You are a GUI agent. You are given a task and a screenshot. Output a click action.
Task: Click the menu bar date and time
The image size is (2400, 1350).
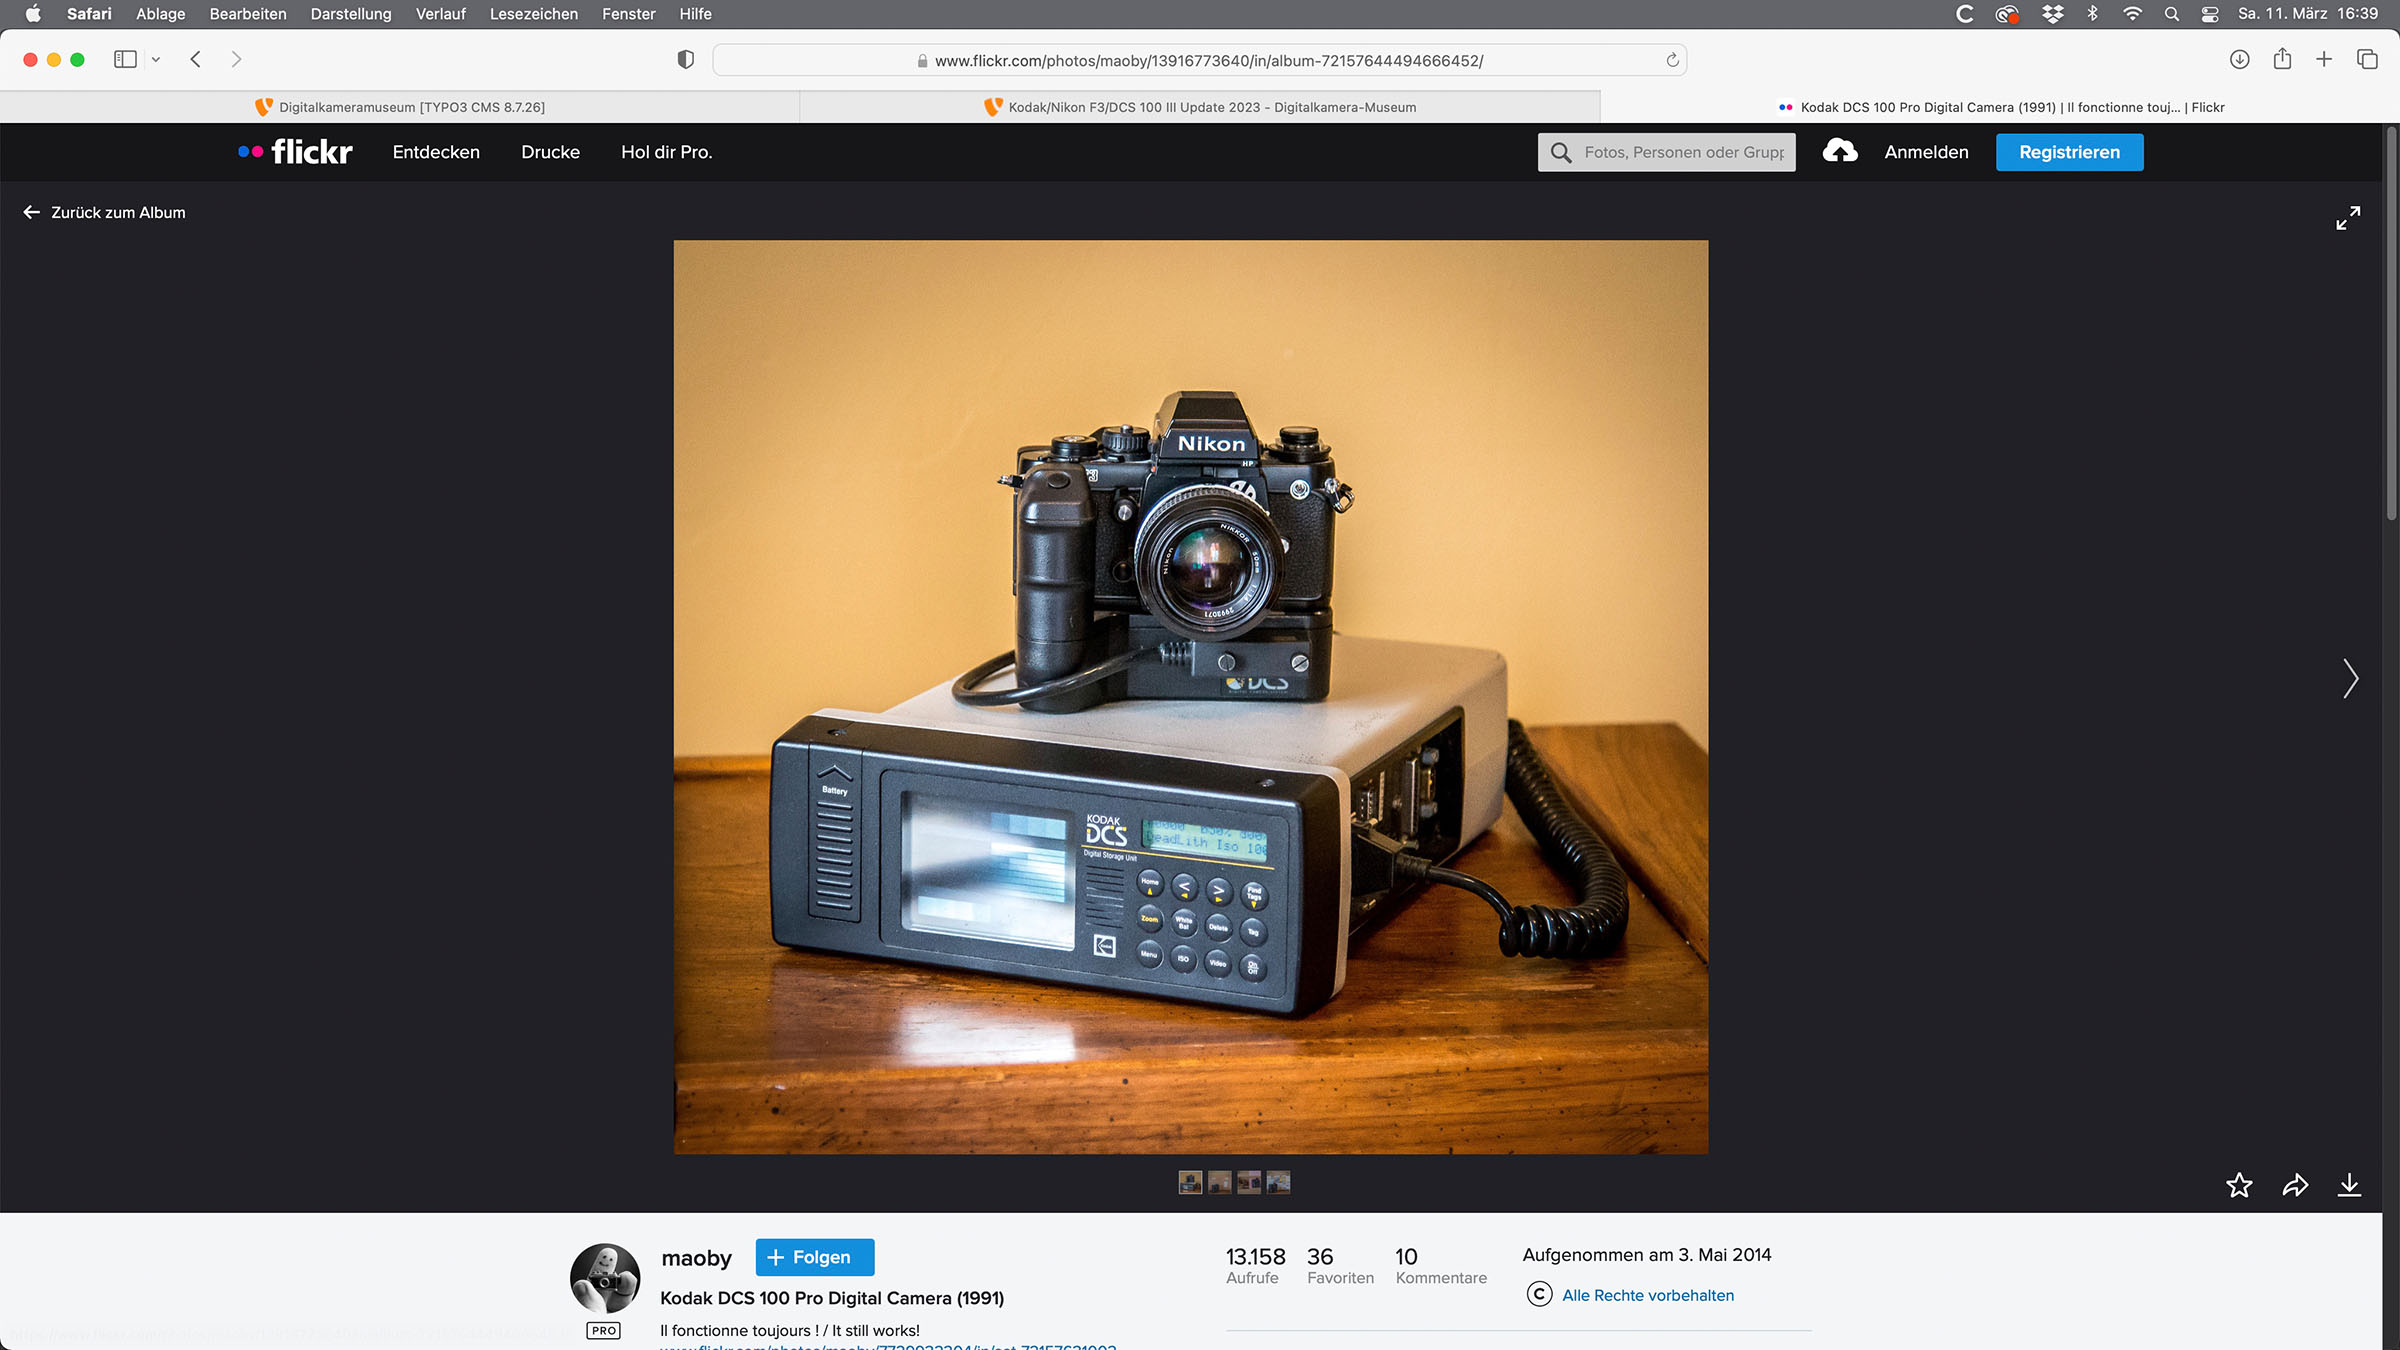pos(2308,14)
